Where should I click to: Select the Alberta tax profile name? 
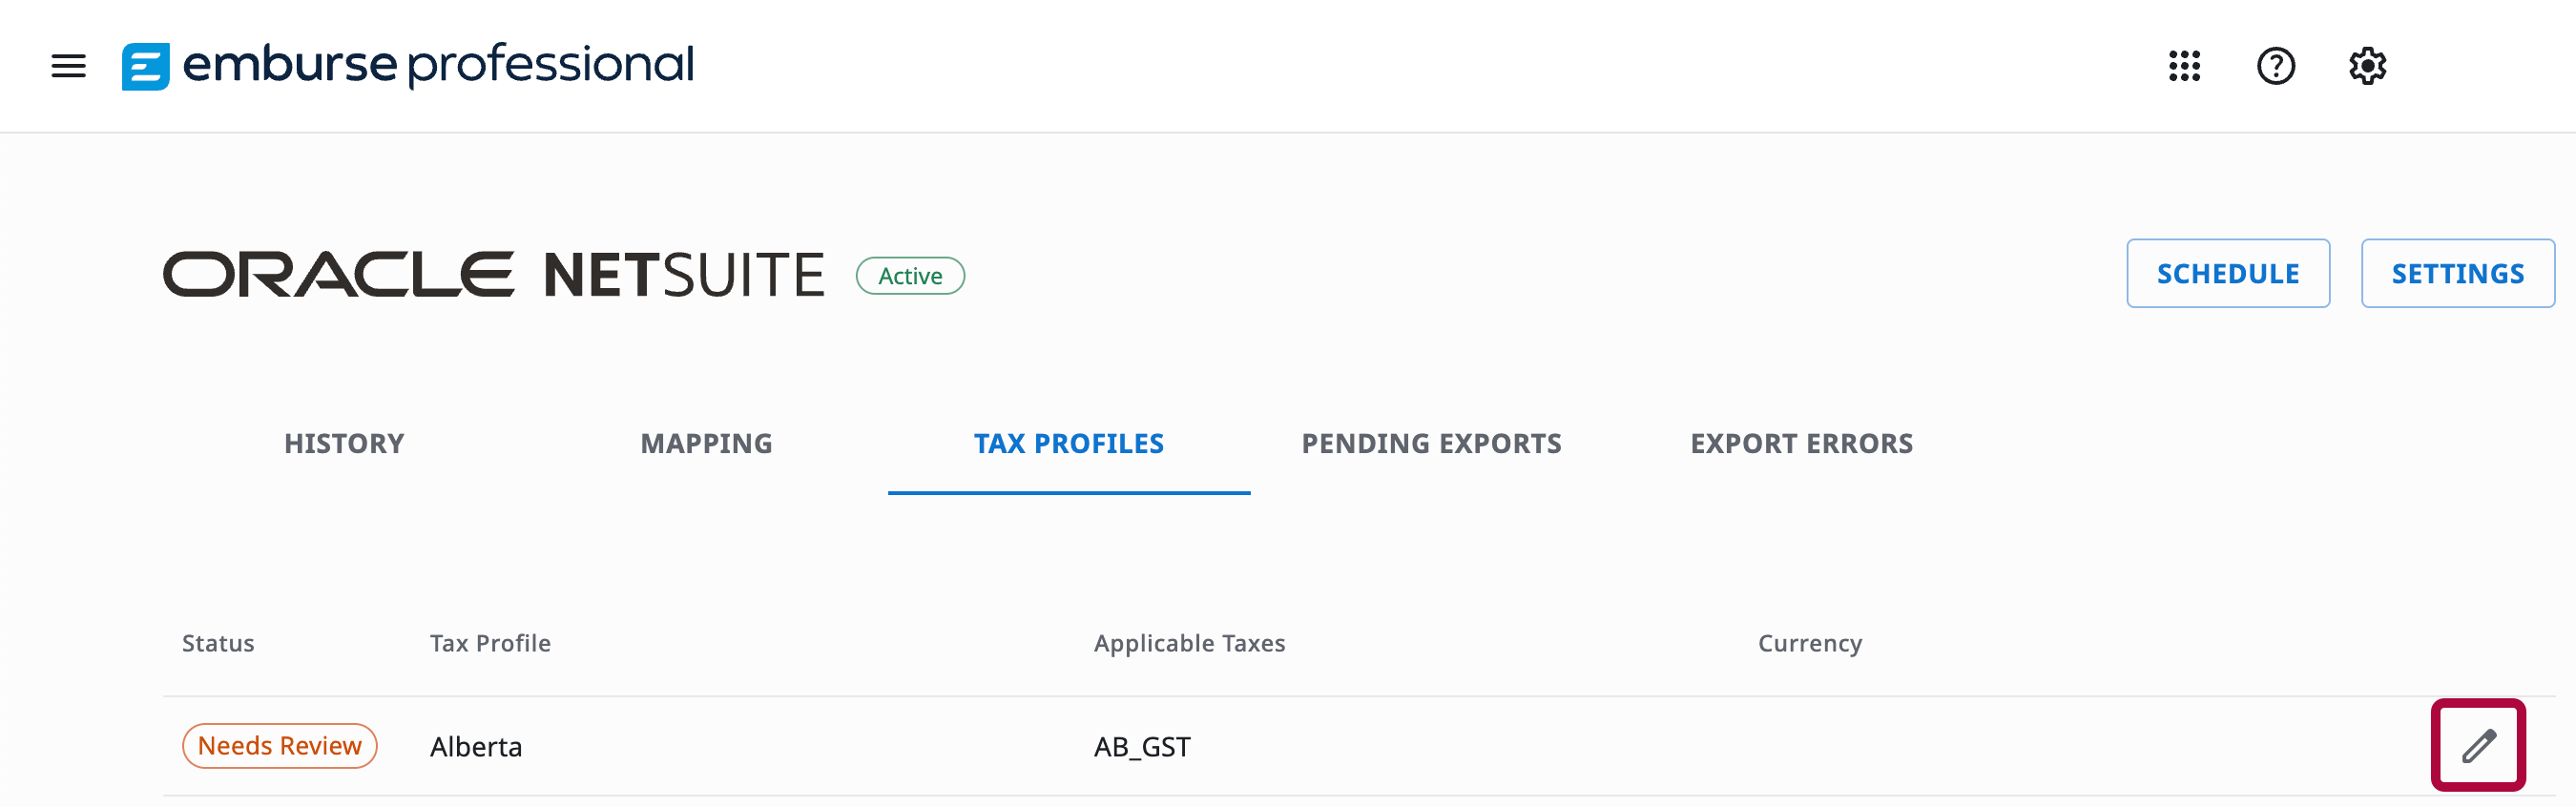tap(476, 747)
